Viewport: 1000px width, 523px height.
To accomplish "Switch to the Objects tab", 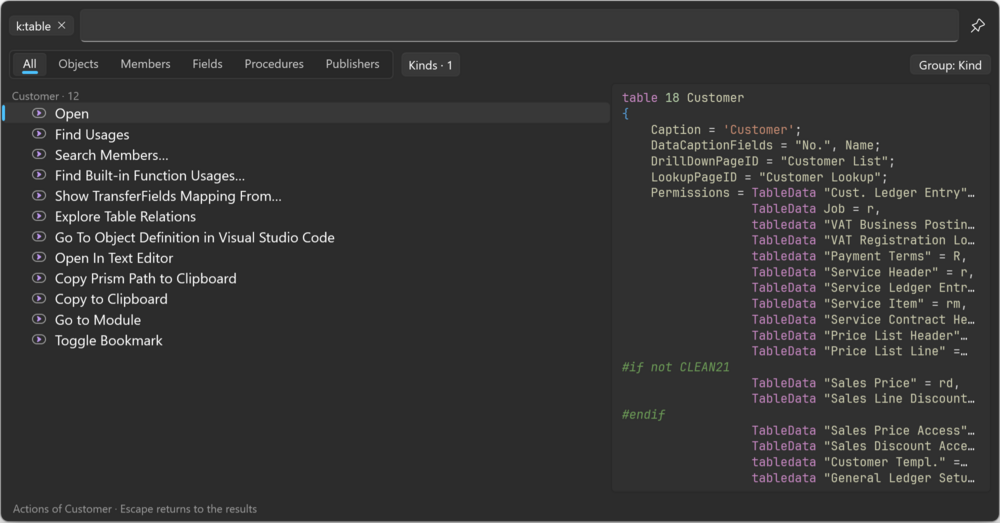I will [78, 64].
